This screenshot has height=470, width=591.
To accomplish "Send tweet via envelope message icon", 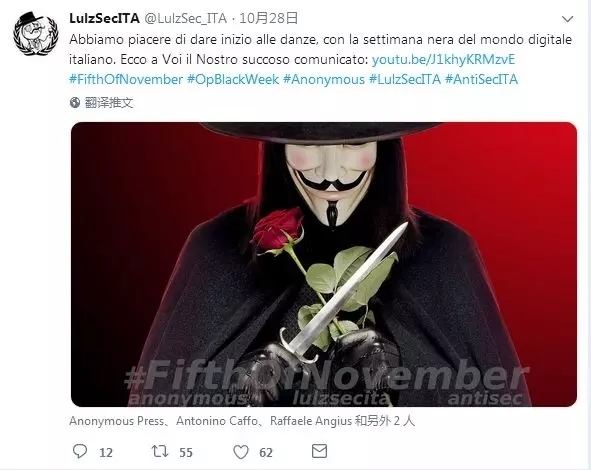I will pos(319,451).
